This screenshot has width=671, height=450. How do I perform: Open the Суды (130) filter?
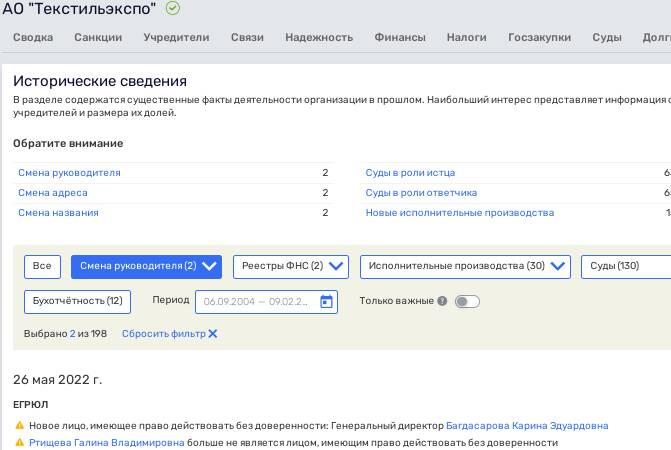626,266
